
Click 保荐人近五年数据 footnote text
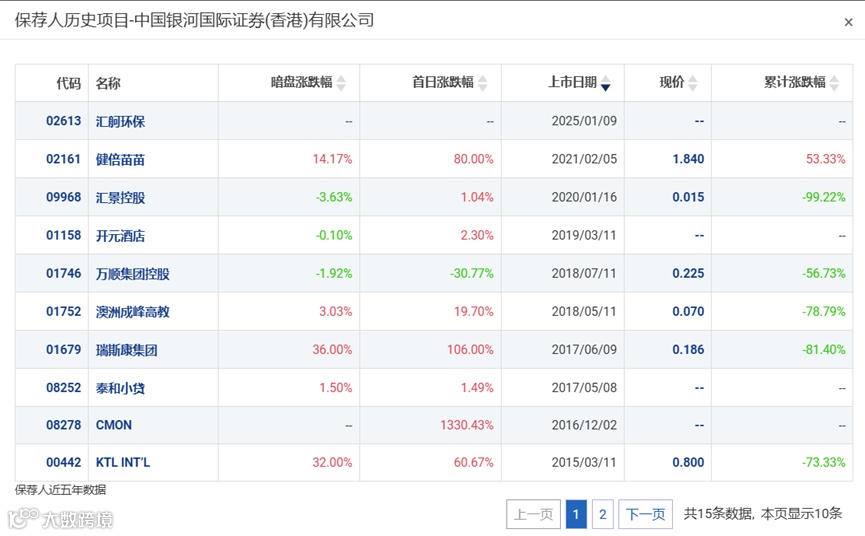click(60, 490)
